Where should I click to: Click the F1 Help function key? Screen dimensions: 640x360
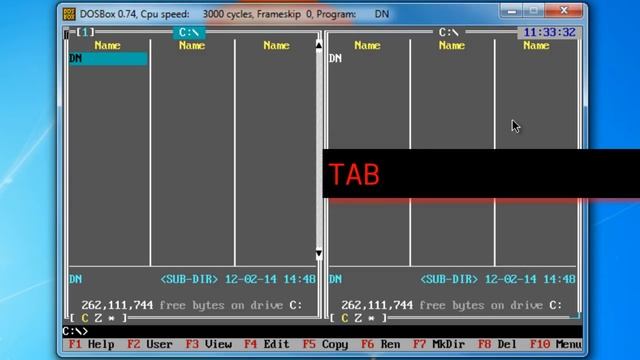point(91,344)
